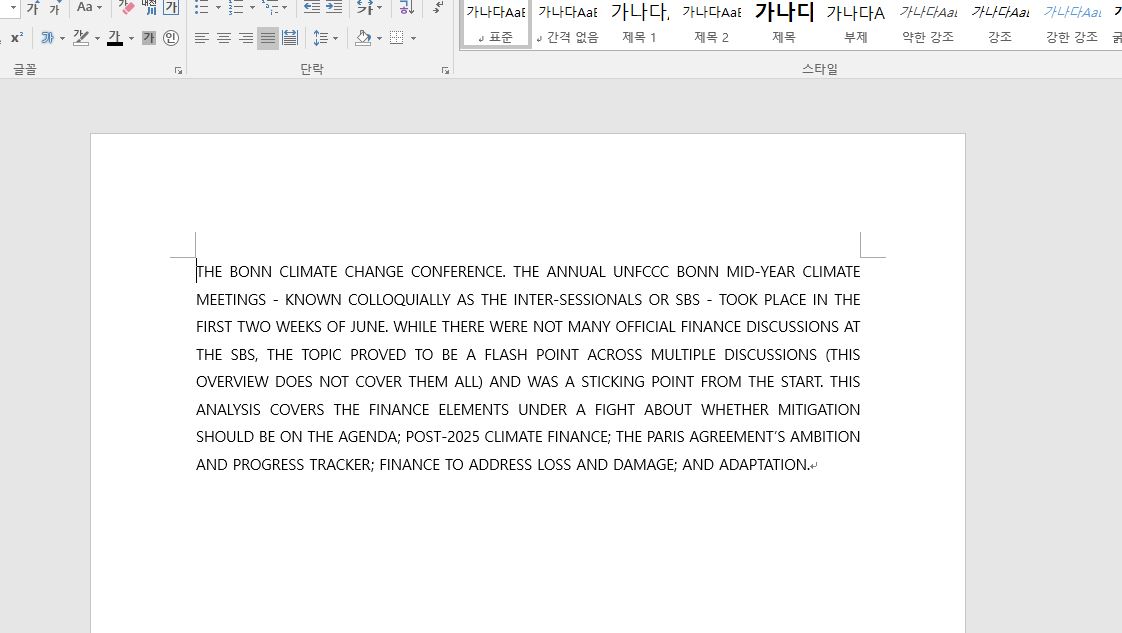Click the Bullets list icon
This screenshot has height=633, width=1122.
[202, 8]
